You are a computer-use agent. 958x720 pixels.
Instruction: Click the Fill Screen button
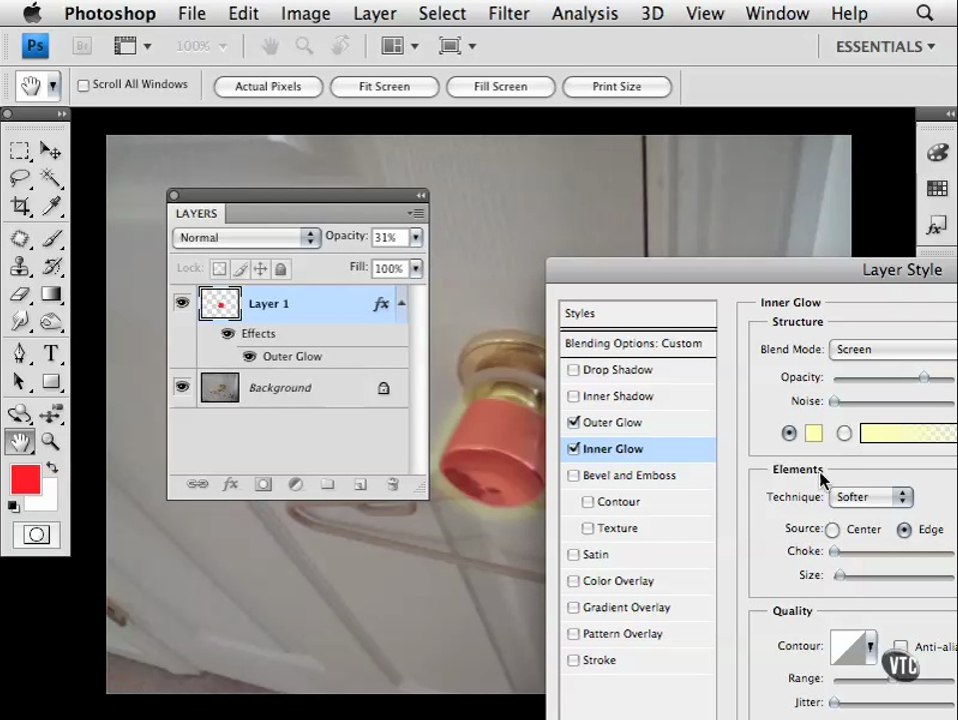[x=500, y=87]
